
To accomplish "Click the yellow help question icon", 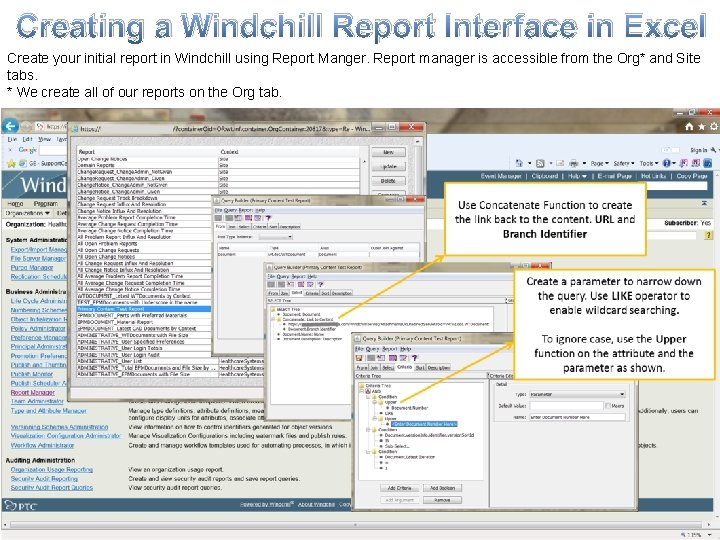I will 709,235.
